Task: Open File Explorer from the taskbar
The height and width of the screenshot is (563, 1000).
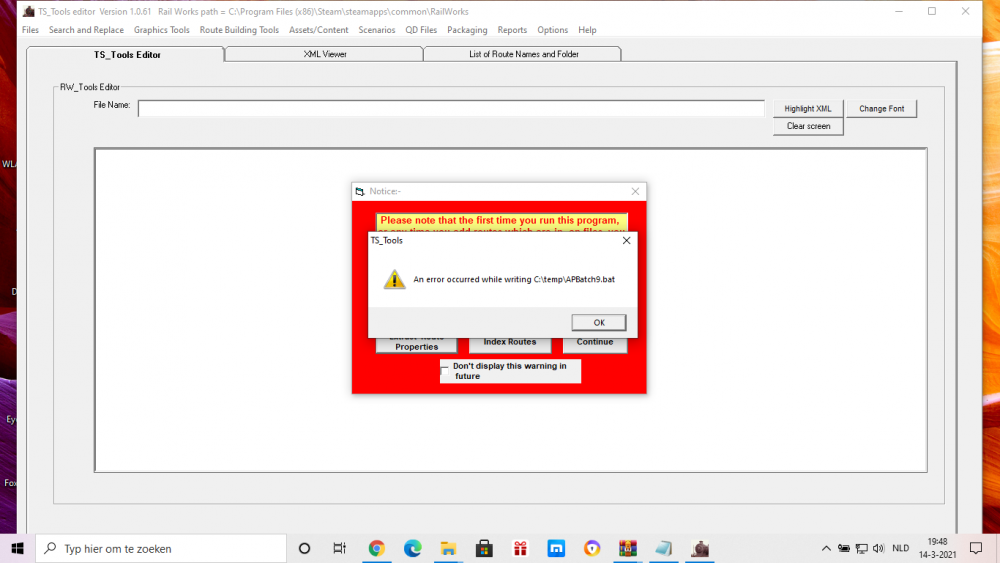Action: tap(448, 548)
